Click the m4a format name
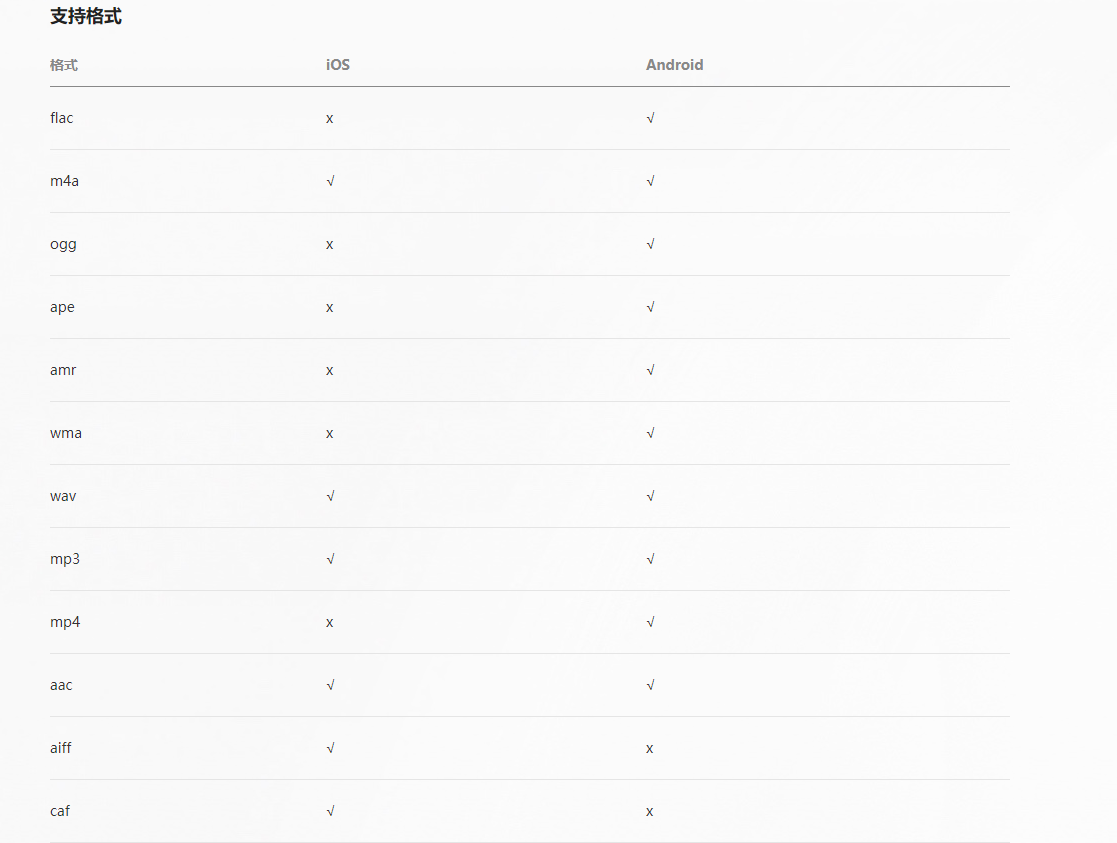Screen dimensions: 1117x843 click(x=64, y=181)
